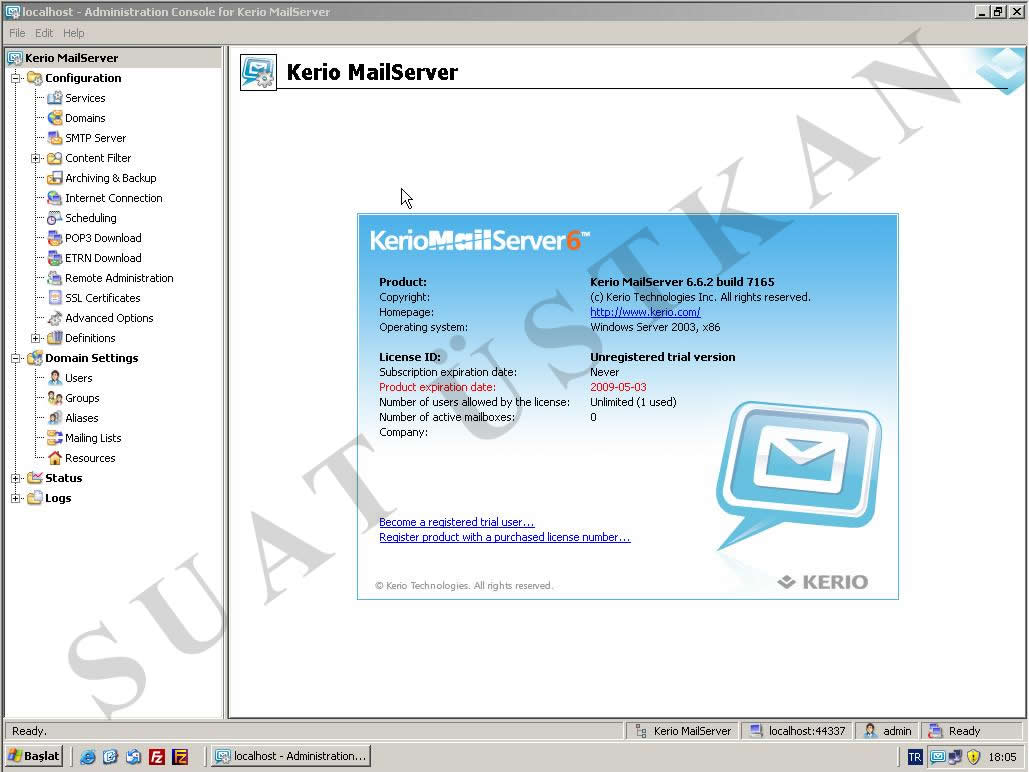Screen dimensions: 1029x772
Task: Open the File menu
Action: [x=17, y=33]
